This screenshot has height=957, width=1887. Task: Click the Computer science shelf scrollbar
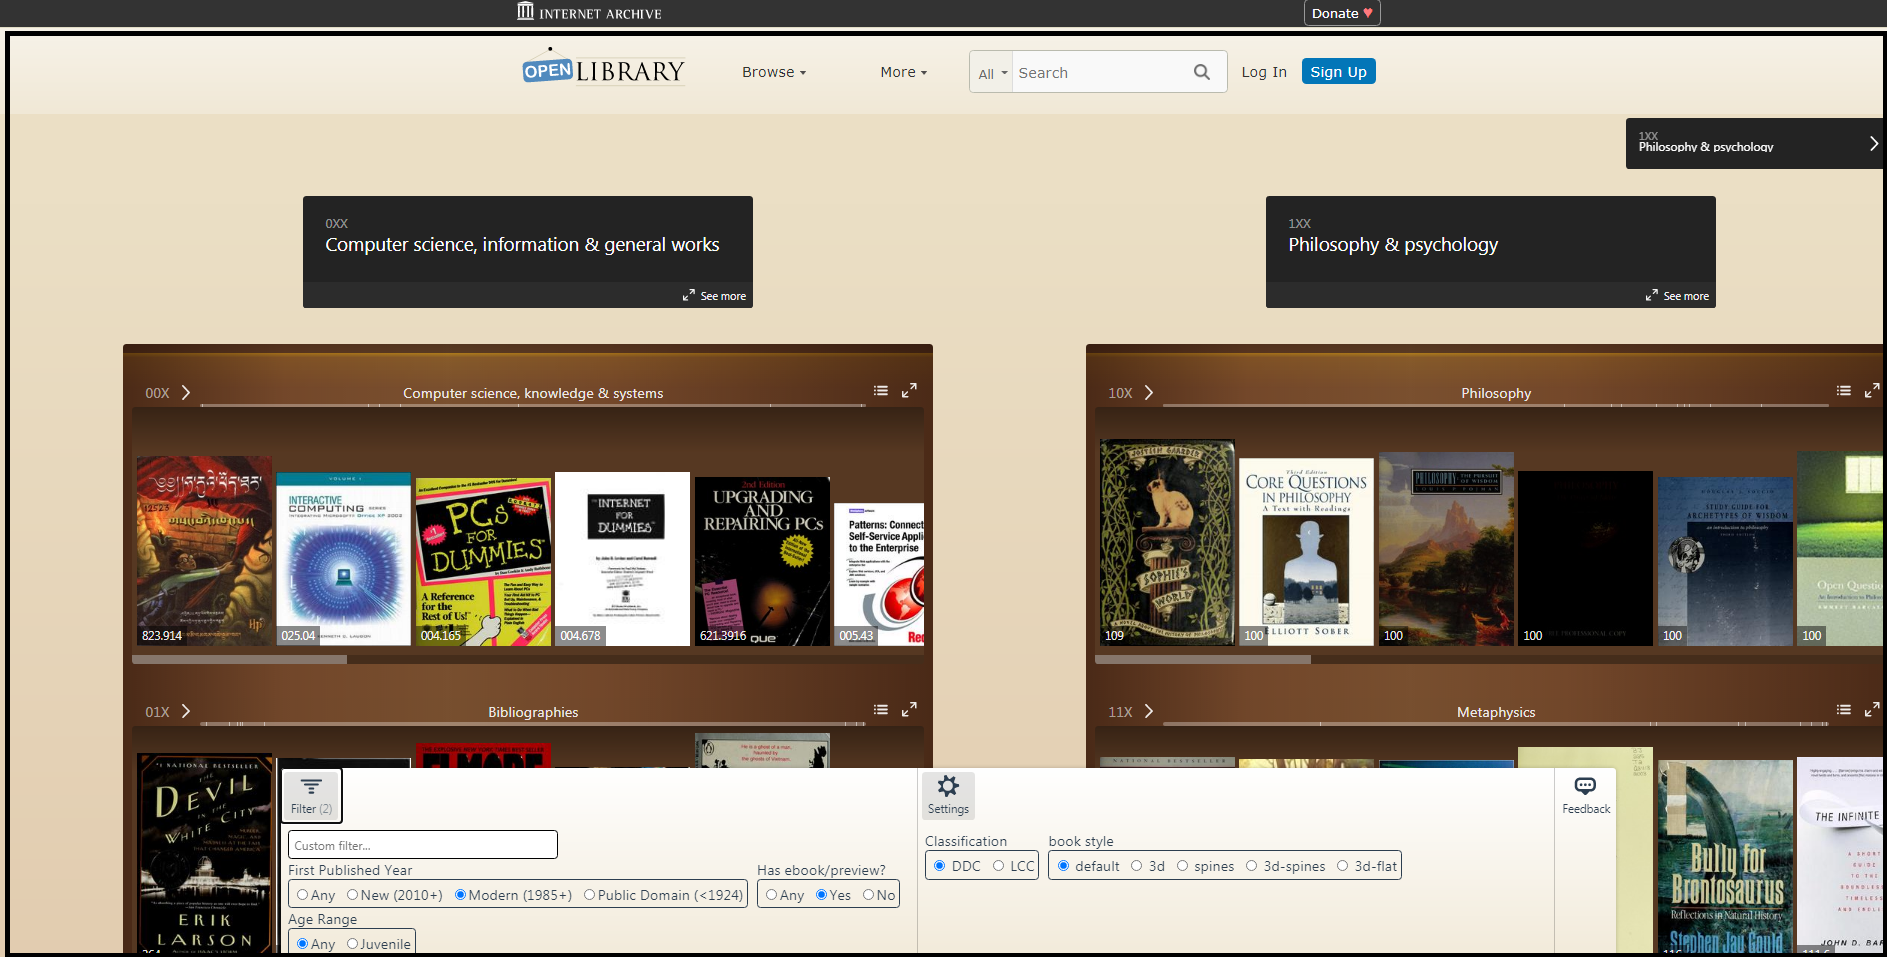pyautogui.click(x=240, y=659)
